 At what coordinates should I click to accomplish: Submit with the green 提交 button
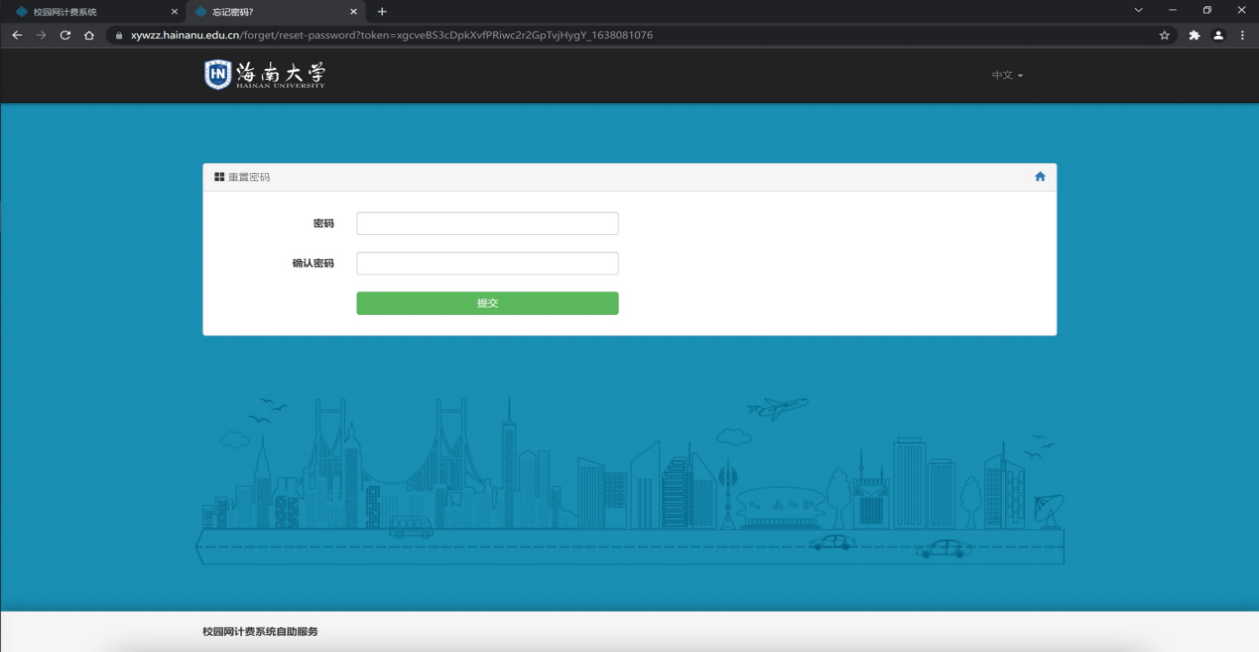(487, 303)
